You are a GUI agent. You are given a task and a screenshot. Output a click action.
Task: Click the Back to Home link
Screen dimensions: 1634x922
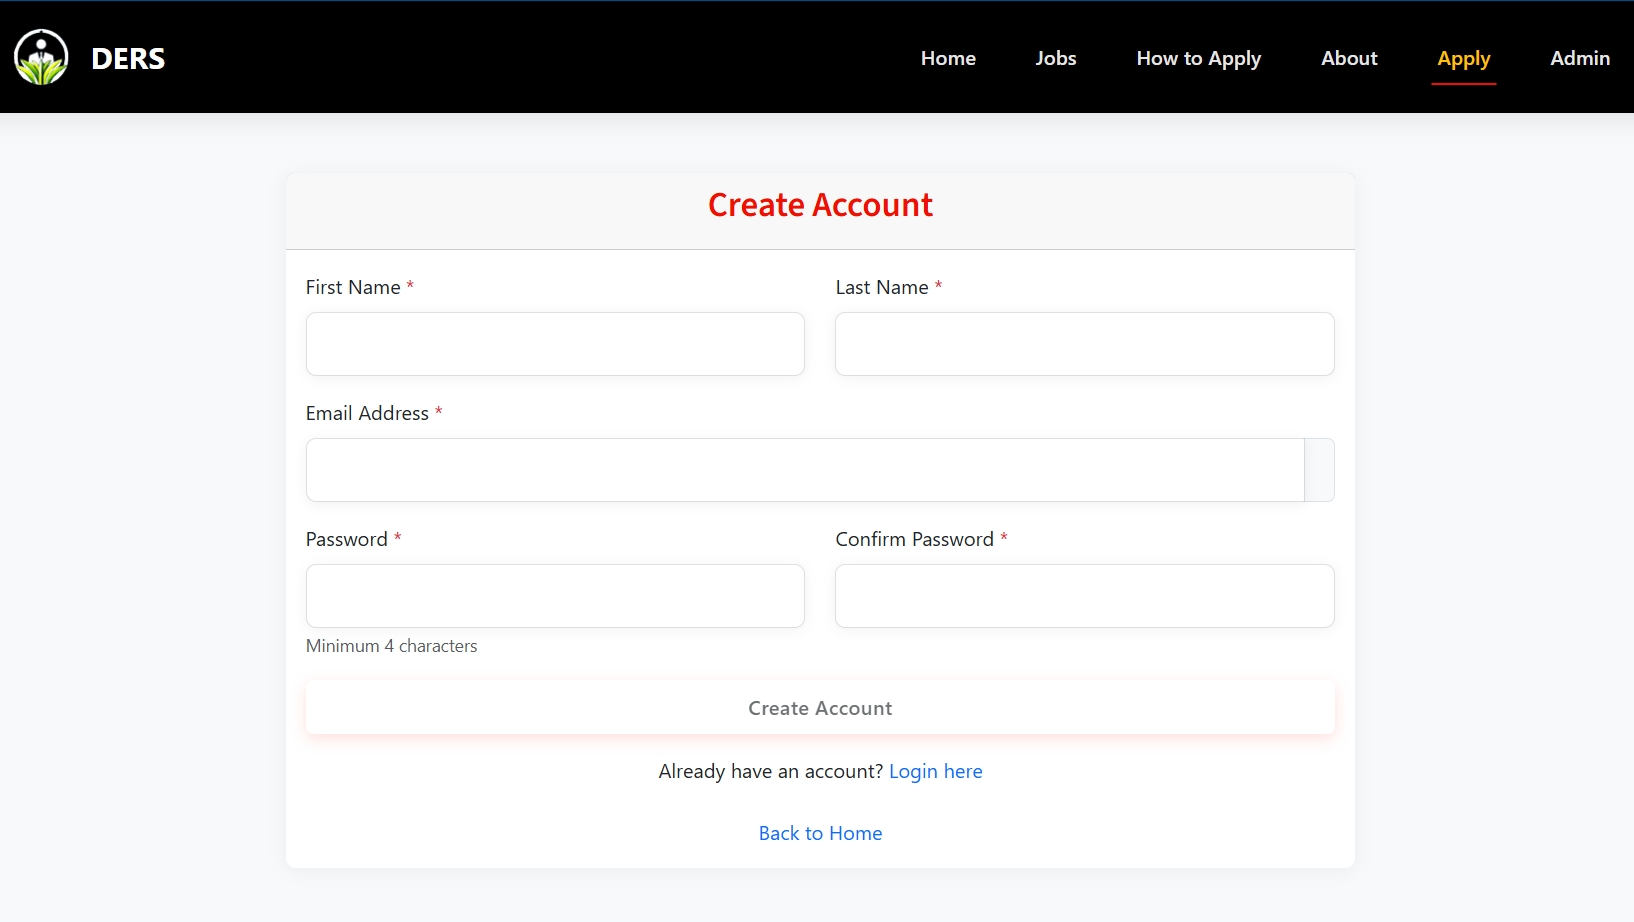[x=820, y=833]
